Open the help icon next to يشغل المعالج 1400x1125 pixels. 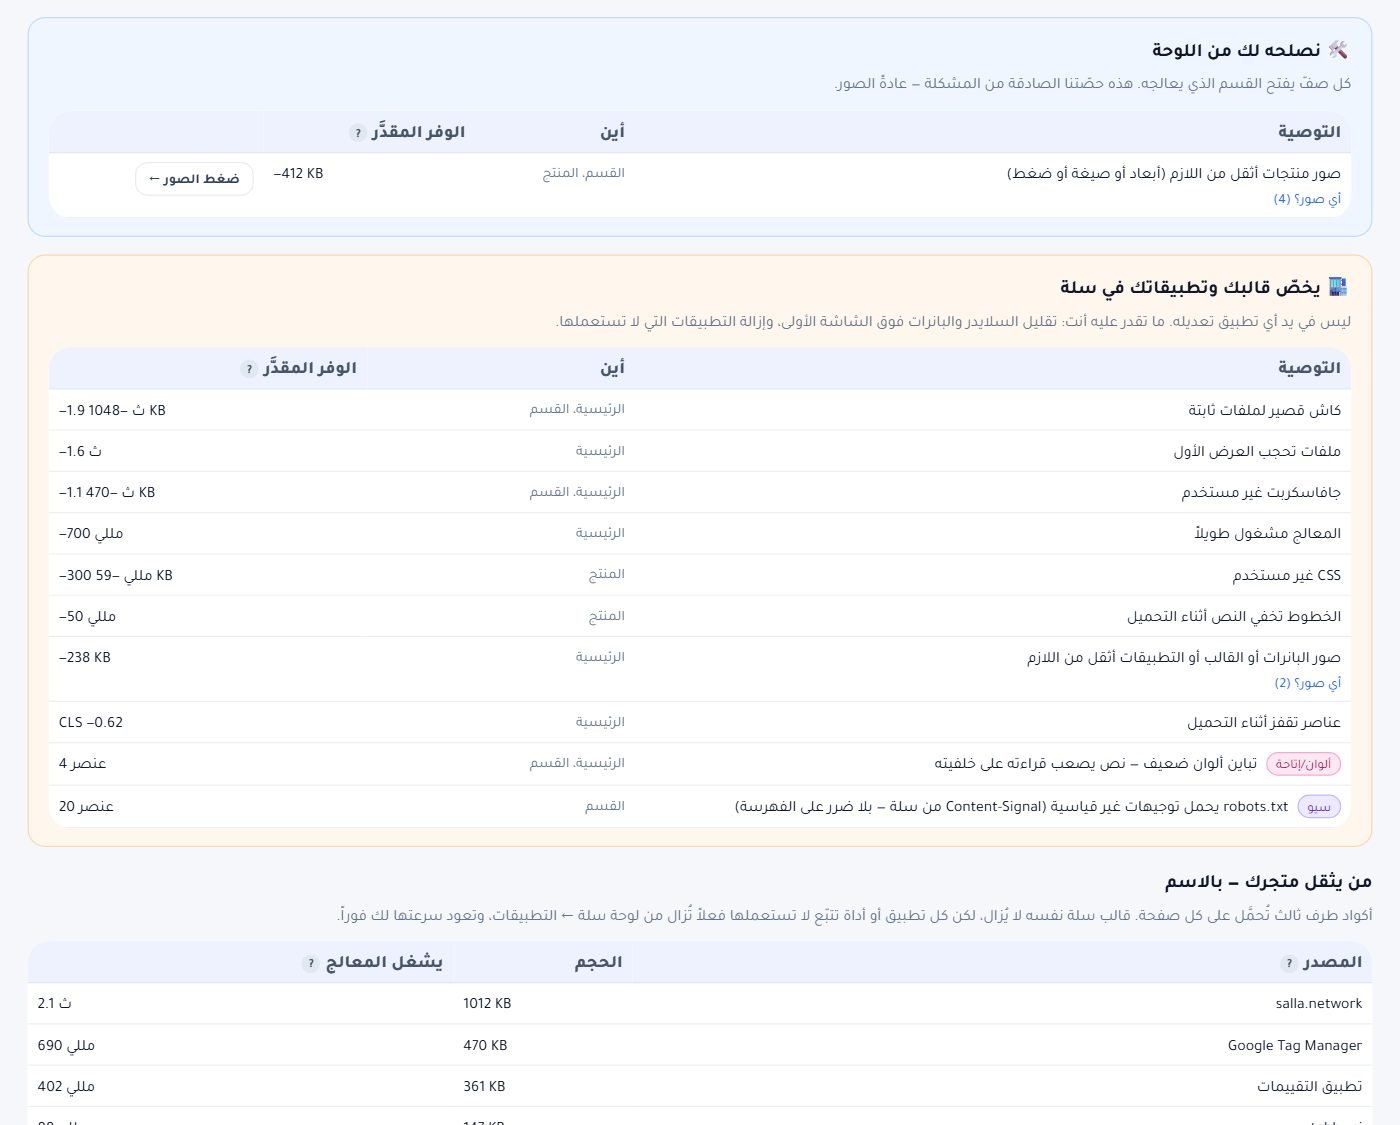pyautogui.click(x=310, y=963)
